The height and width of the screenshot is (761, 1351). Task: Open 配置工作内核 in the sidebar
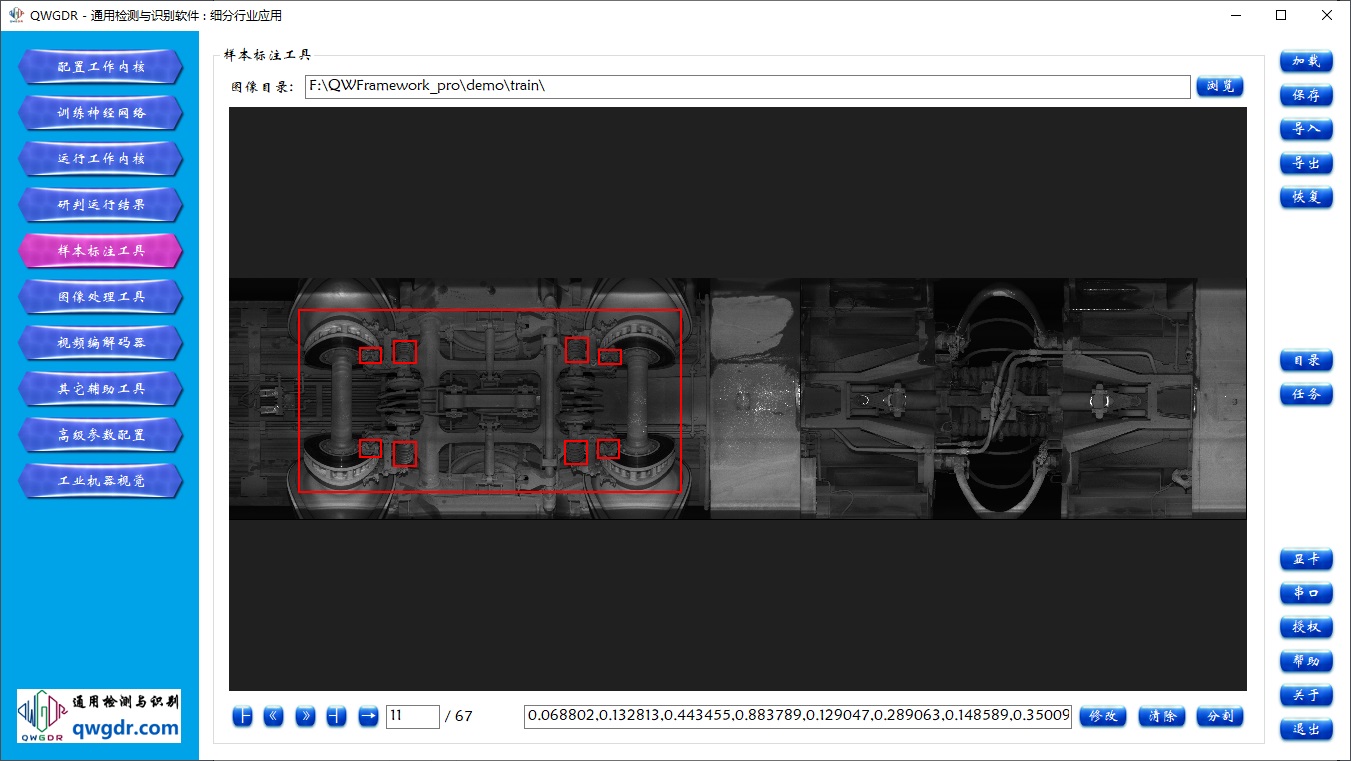click(x=100, y=67)
